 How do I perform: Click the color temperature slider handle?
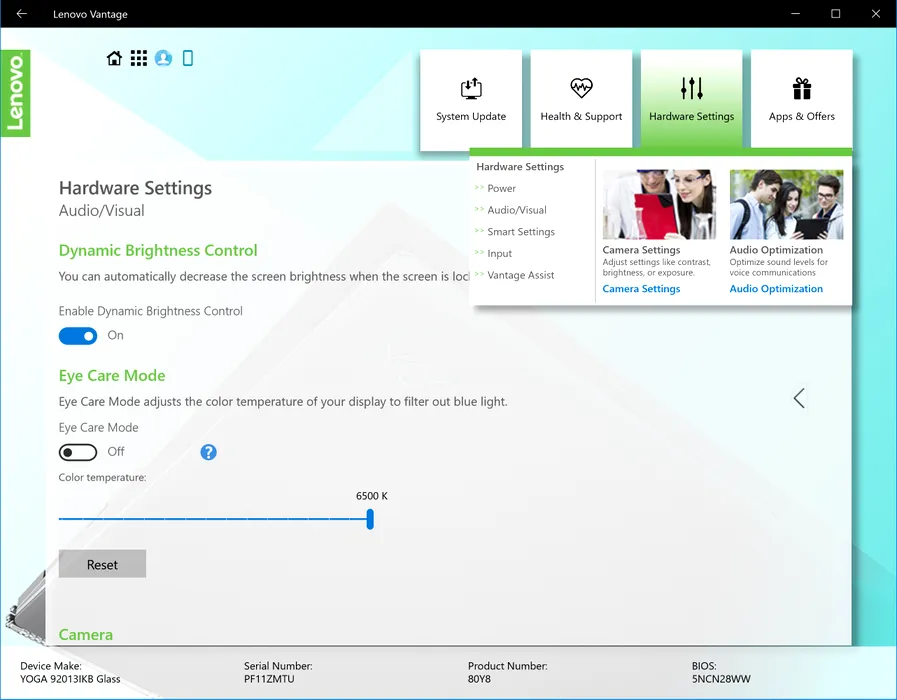370,519
